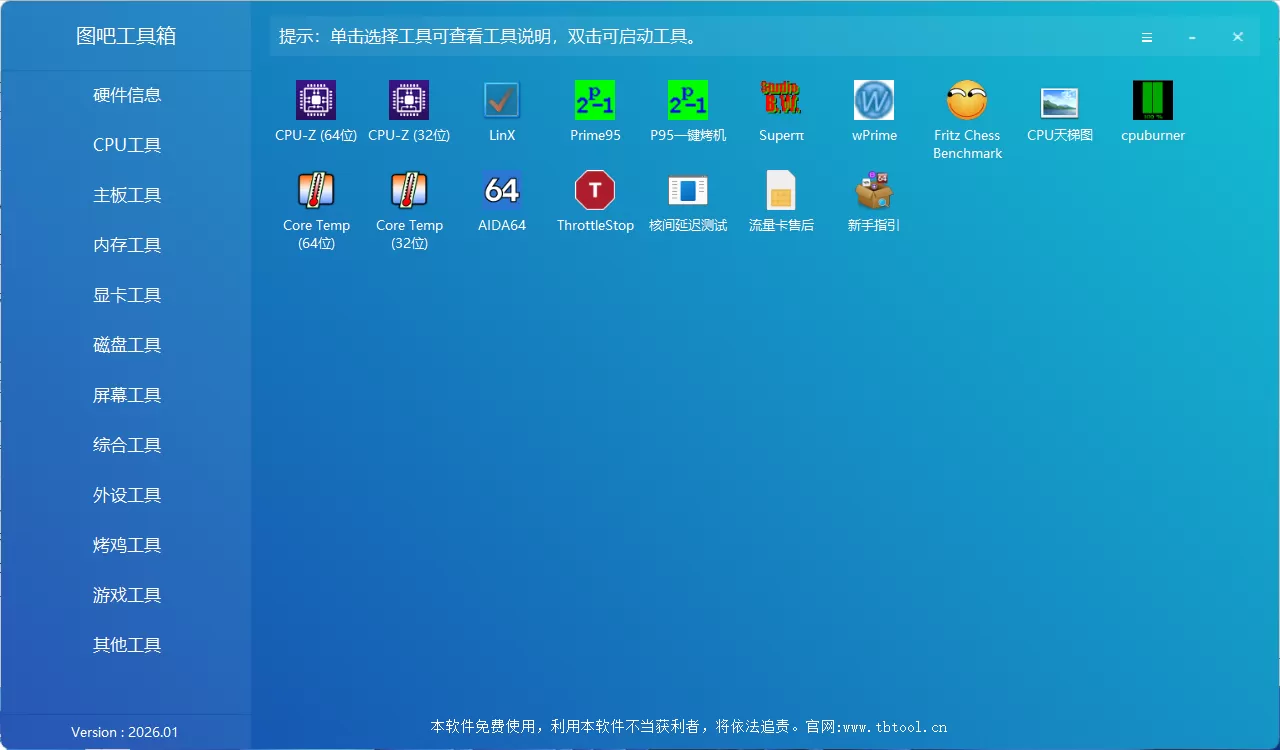The image size is (1280, 750).
Task: Open the 新手指引 guide
Action: (x=874, y=193)
